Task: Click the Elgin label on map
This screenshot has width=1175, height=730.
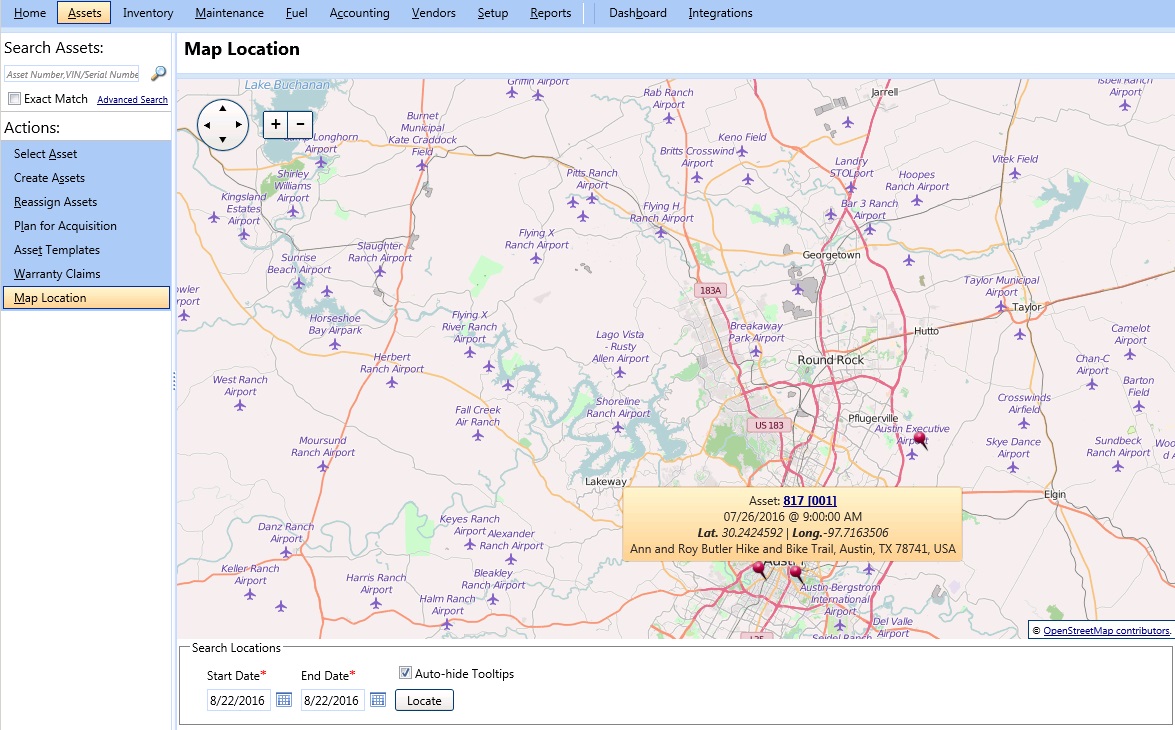Action: [1055, 495]
